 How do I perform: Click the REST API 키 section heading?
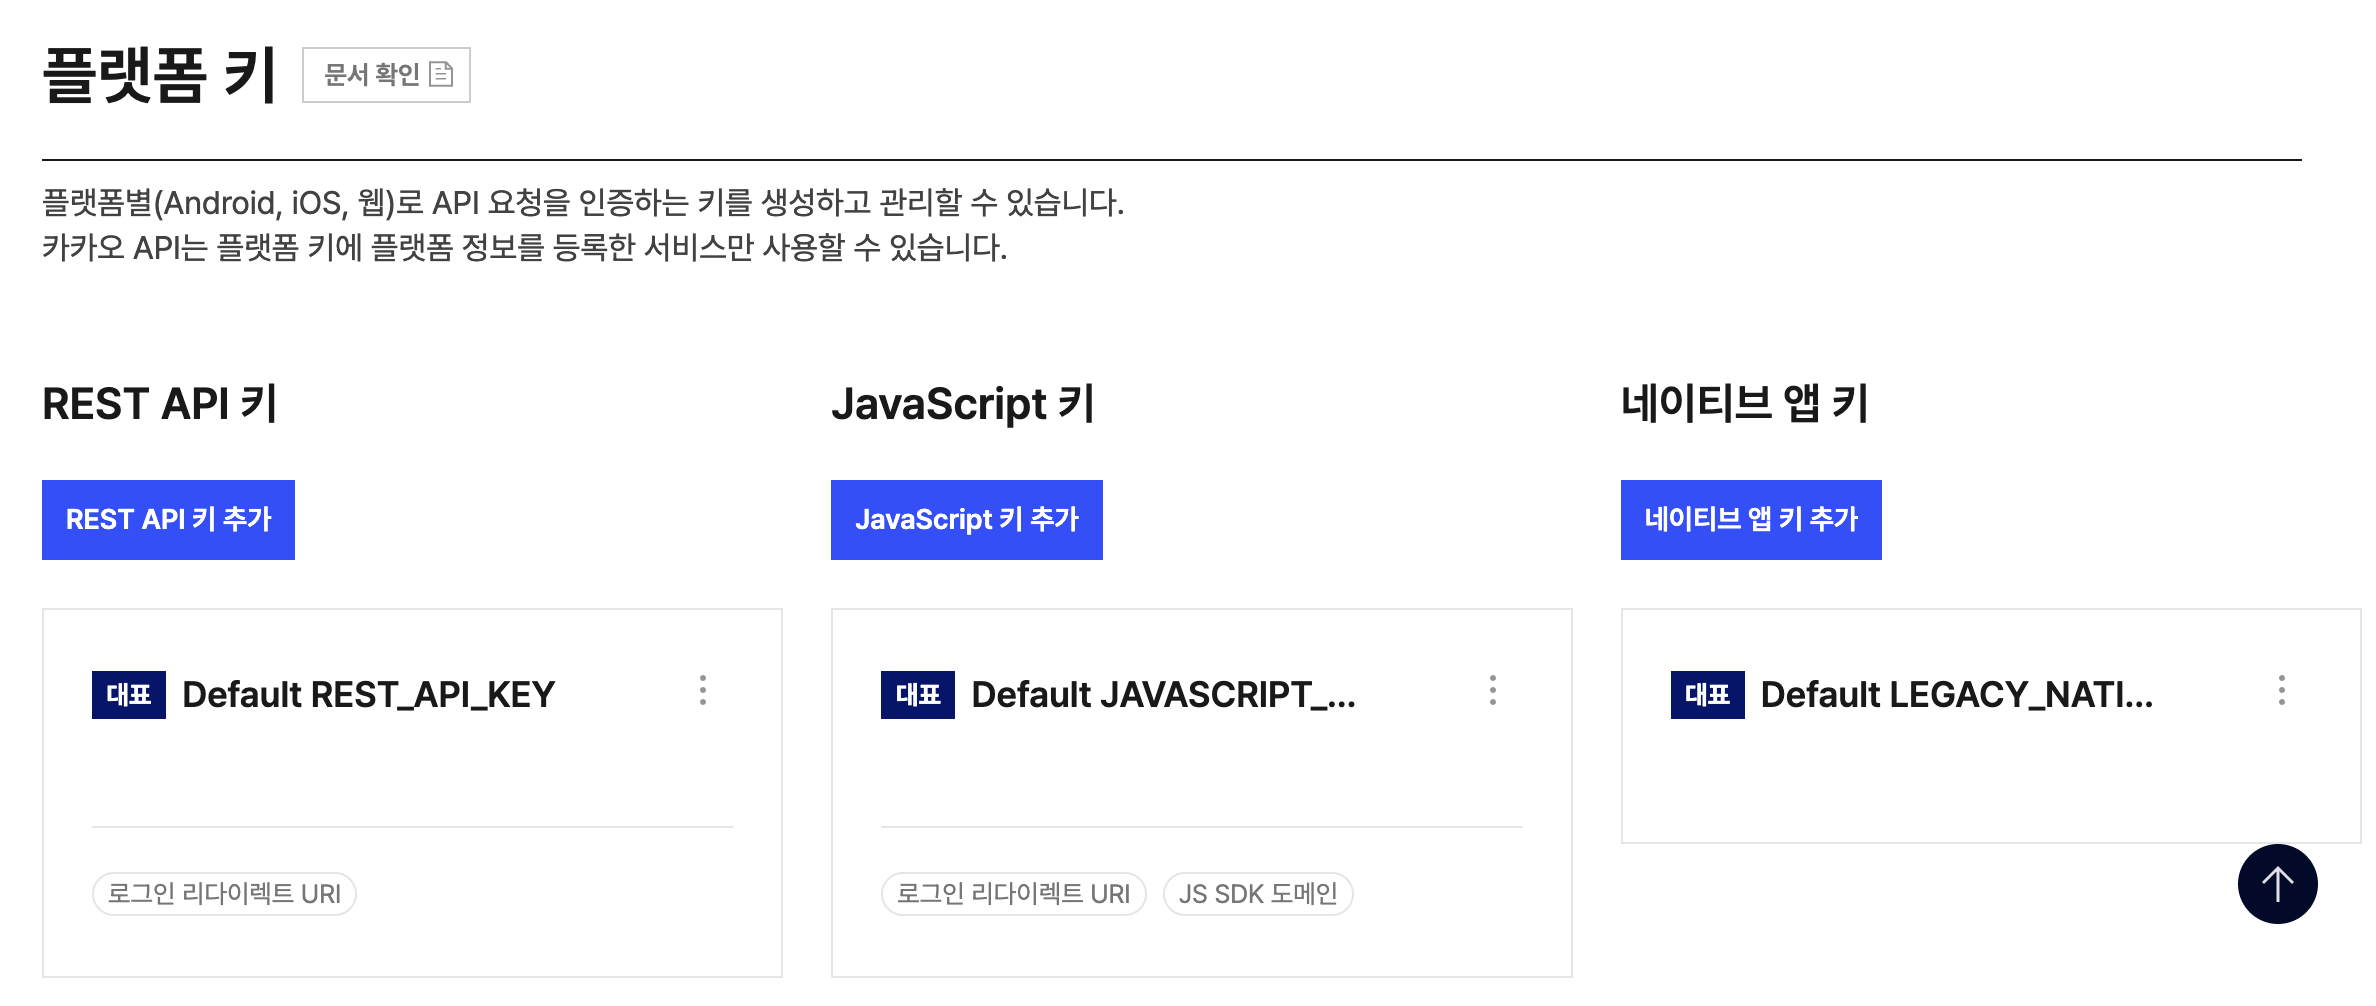(159, 404)
